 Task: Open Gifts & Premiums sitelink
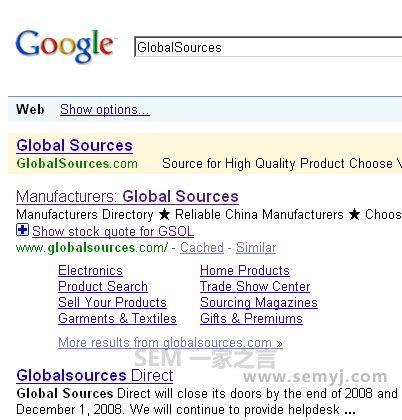[x=251, y=318]
